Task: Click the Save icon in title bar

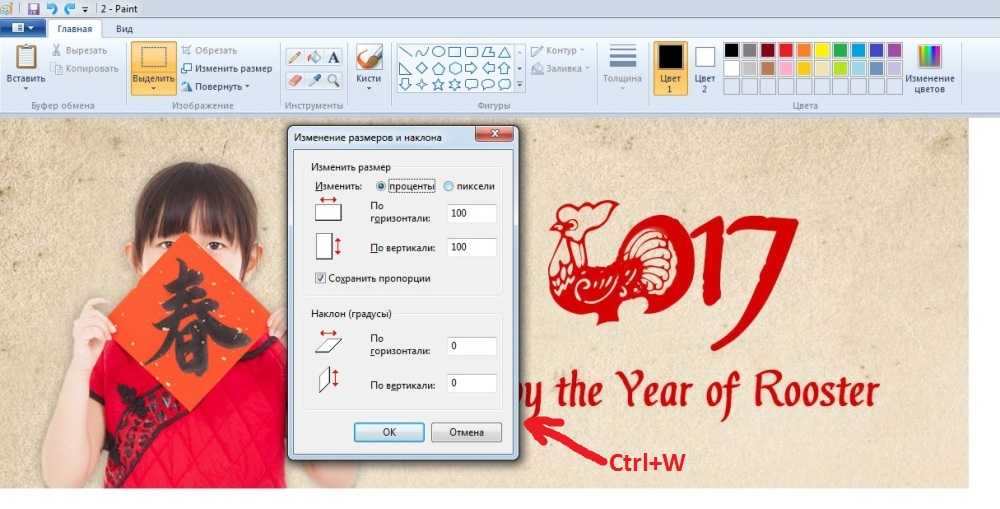Action: (x=34, y=8)
